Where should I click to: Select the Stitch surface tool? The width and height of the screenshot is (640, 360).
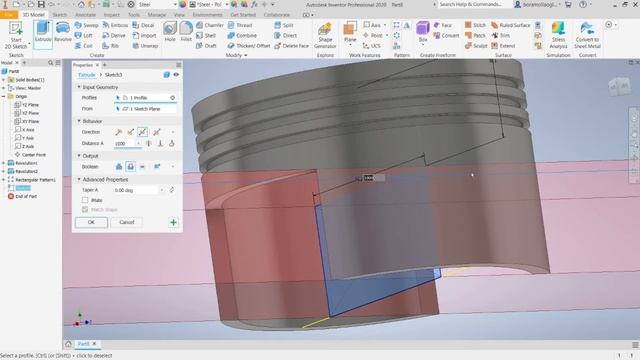click(x=476, y=25)
